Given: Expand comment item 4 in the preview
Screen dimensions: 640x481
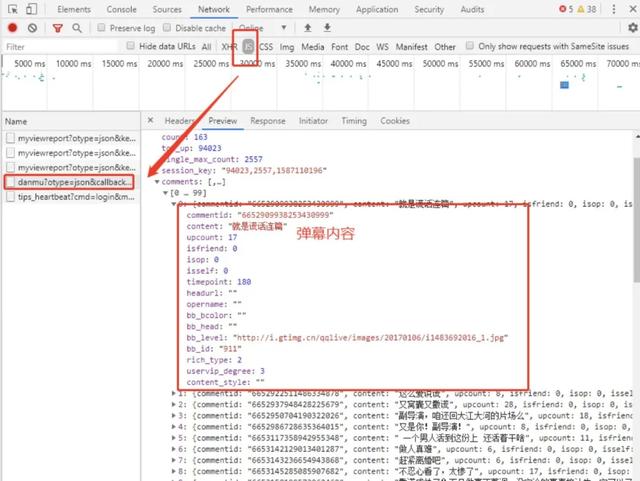Looking at the screenshot, I should click(x=173, y=427).
